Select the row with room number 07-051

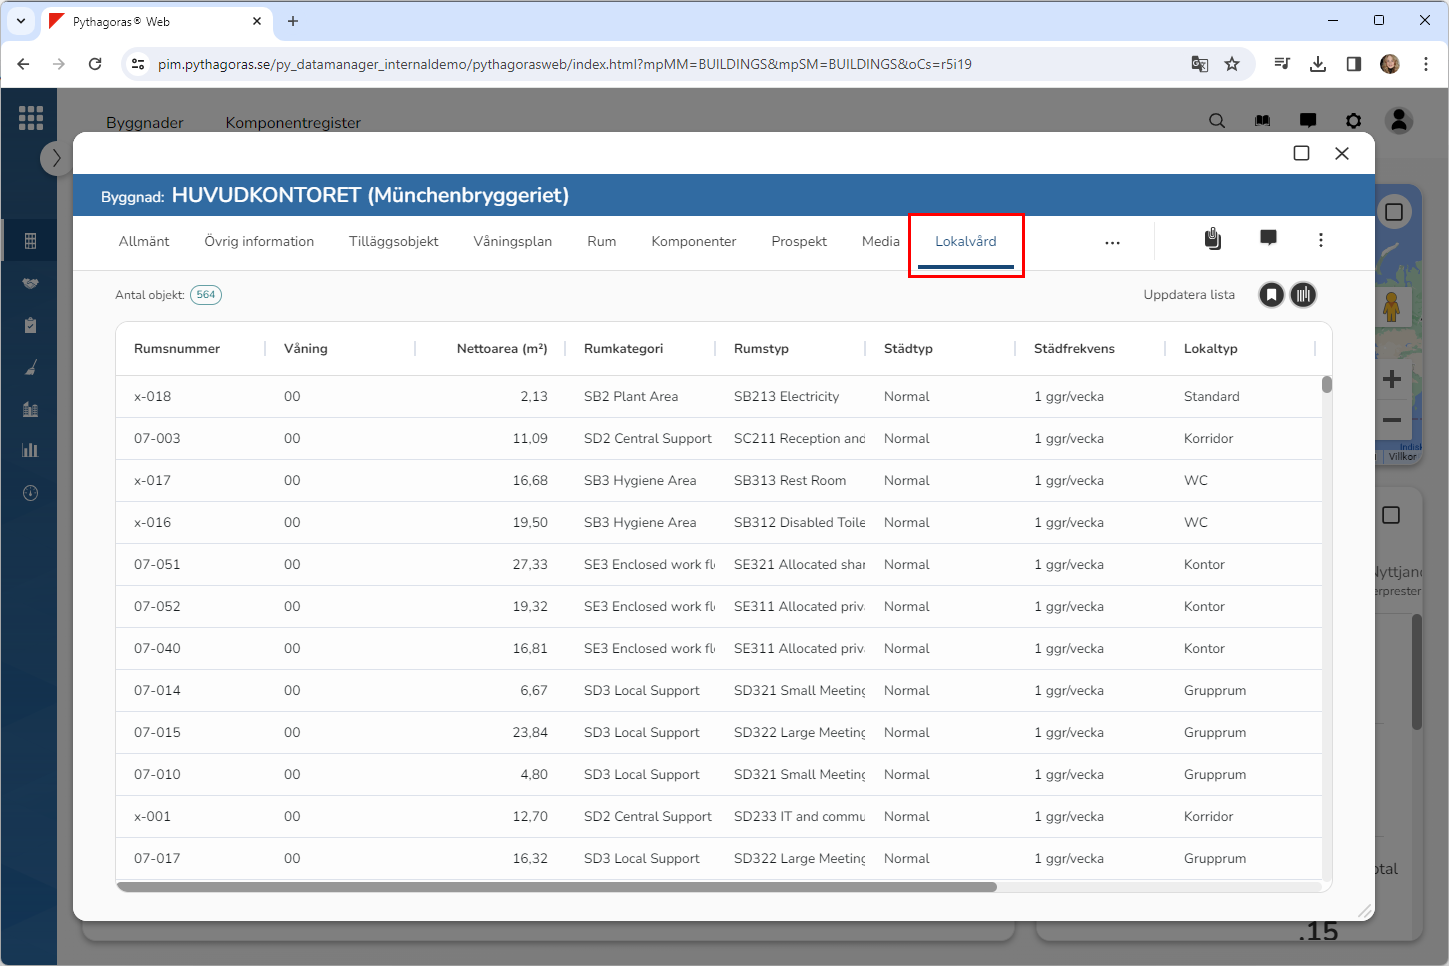coord(157,565)
